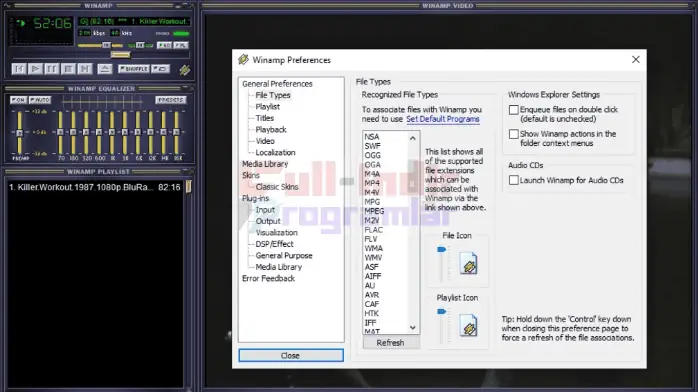Viewport: 698px width, 392px height.
Task: Close the Winamp Preferences dialog with X
Action: point(636,60)
